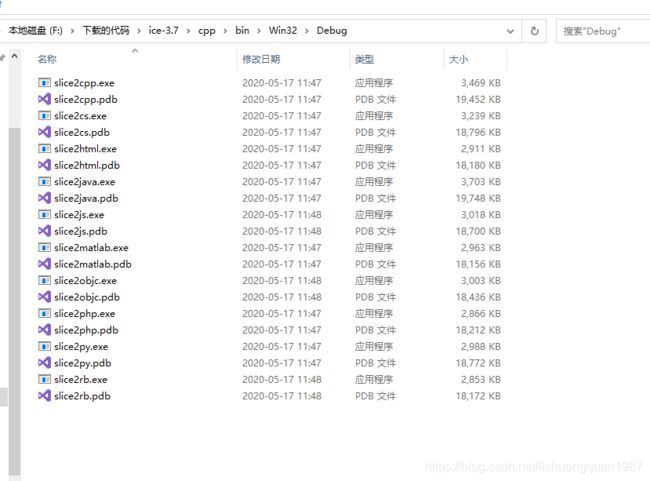Navigate to 本地磁盘 (F:) in breadcrumb
This screenshot has width=650, height=481.
coord(36,31)
